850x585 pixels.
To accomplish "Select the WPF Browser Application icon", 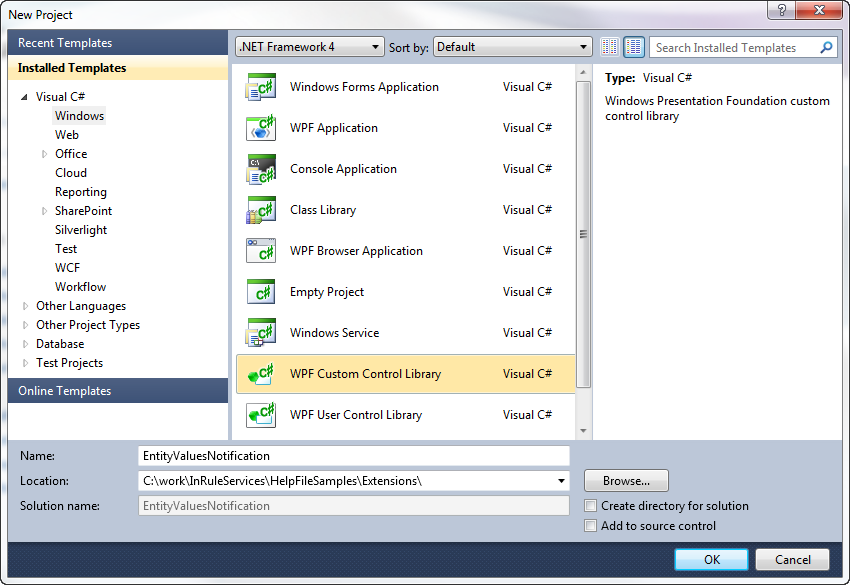I will (x=261, y=251).
